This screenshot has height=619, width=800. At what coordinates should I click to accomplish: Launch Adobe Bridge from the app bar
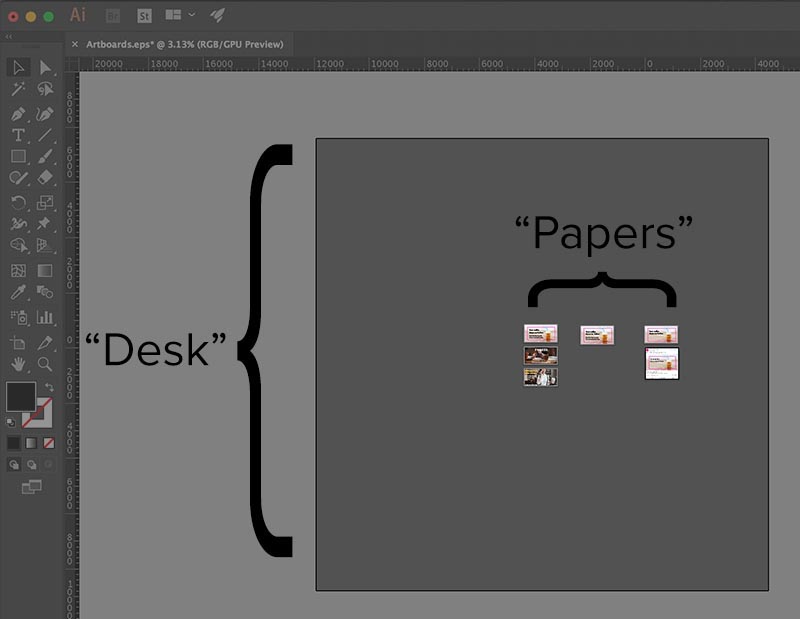112,15
